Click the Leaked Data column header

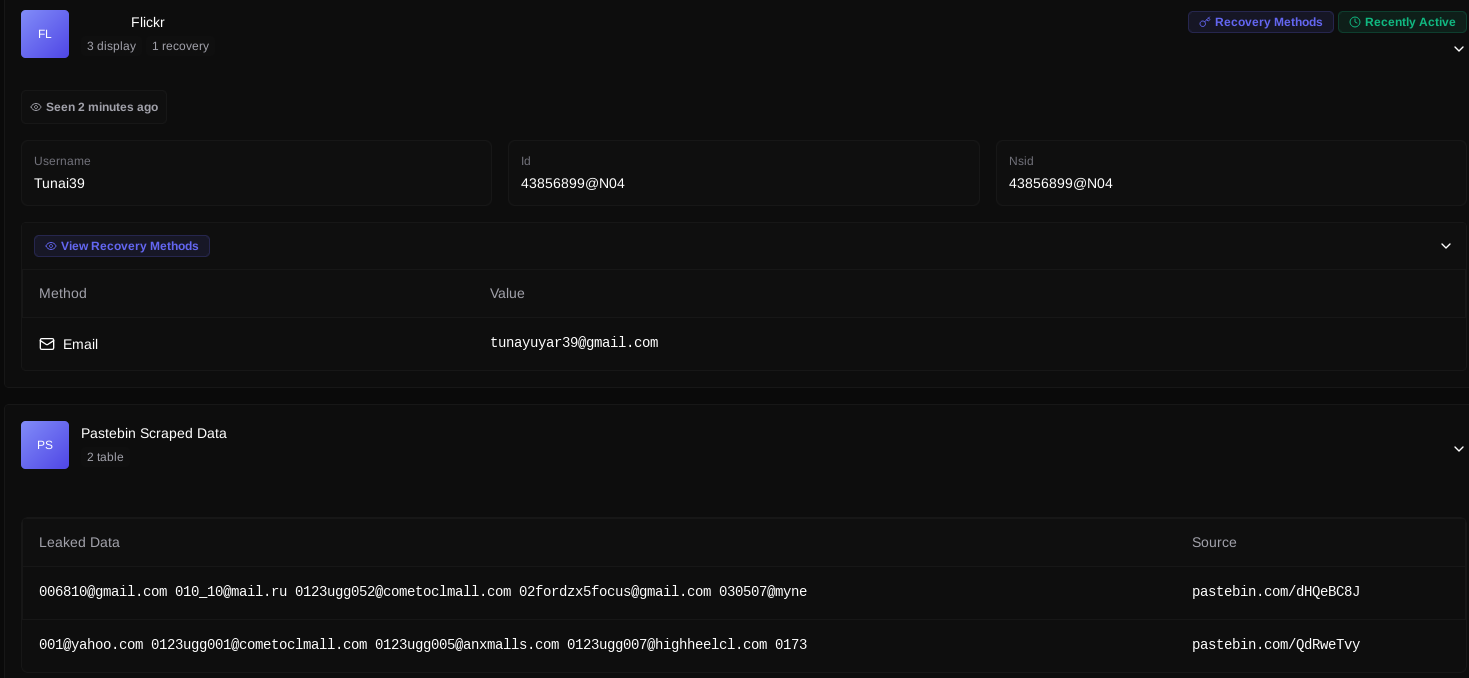(79, 542)
